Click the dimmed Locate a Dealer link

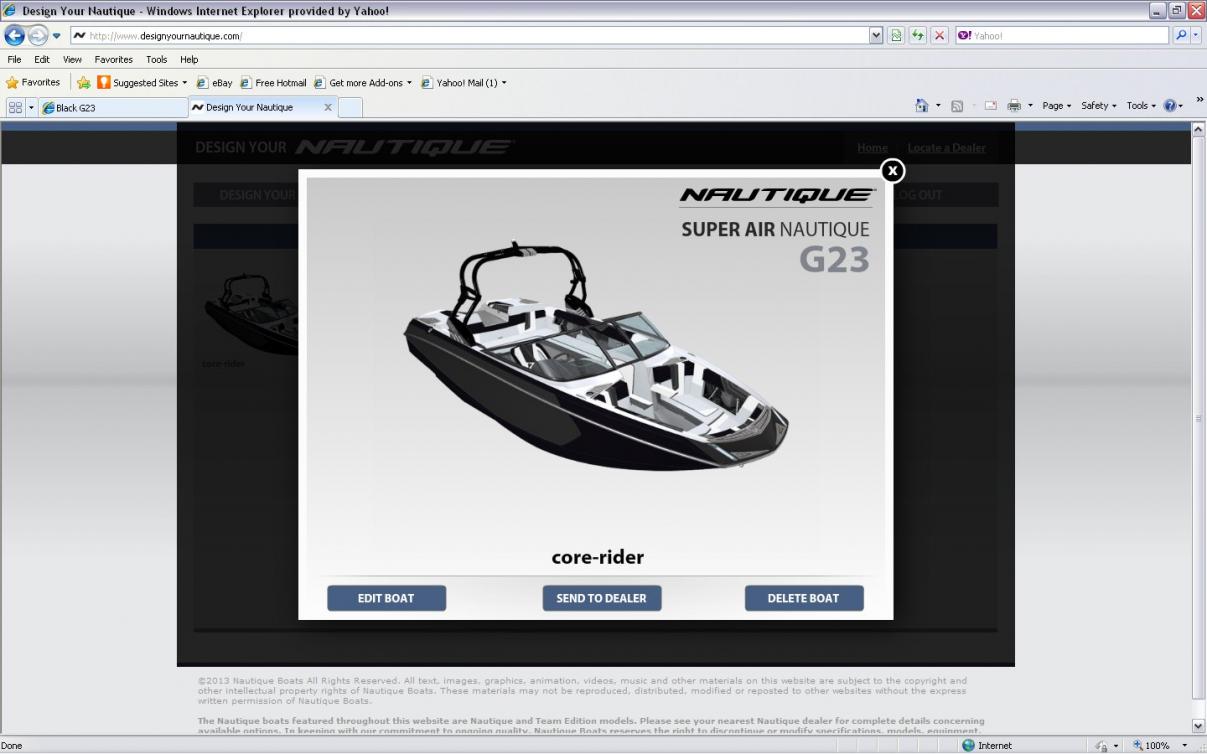click(x=946, y=148)
